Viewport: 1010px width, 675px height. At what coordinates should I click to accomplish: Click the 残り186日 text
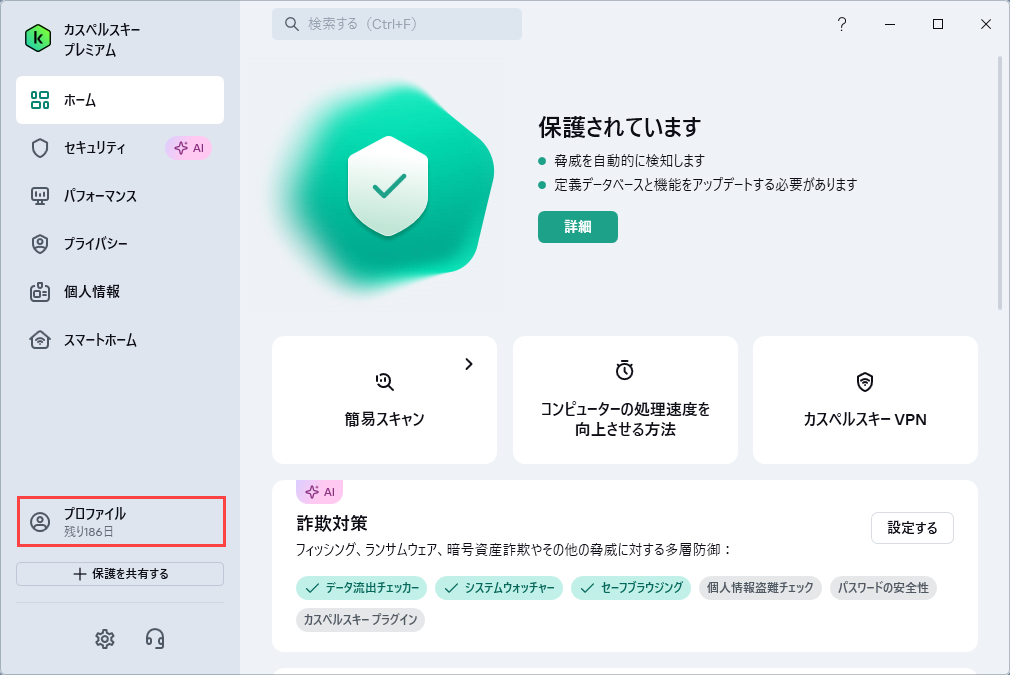89,532
